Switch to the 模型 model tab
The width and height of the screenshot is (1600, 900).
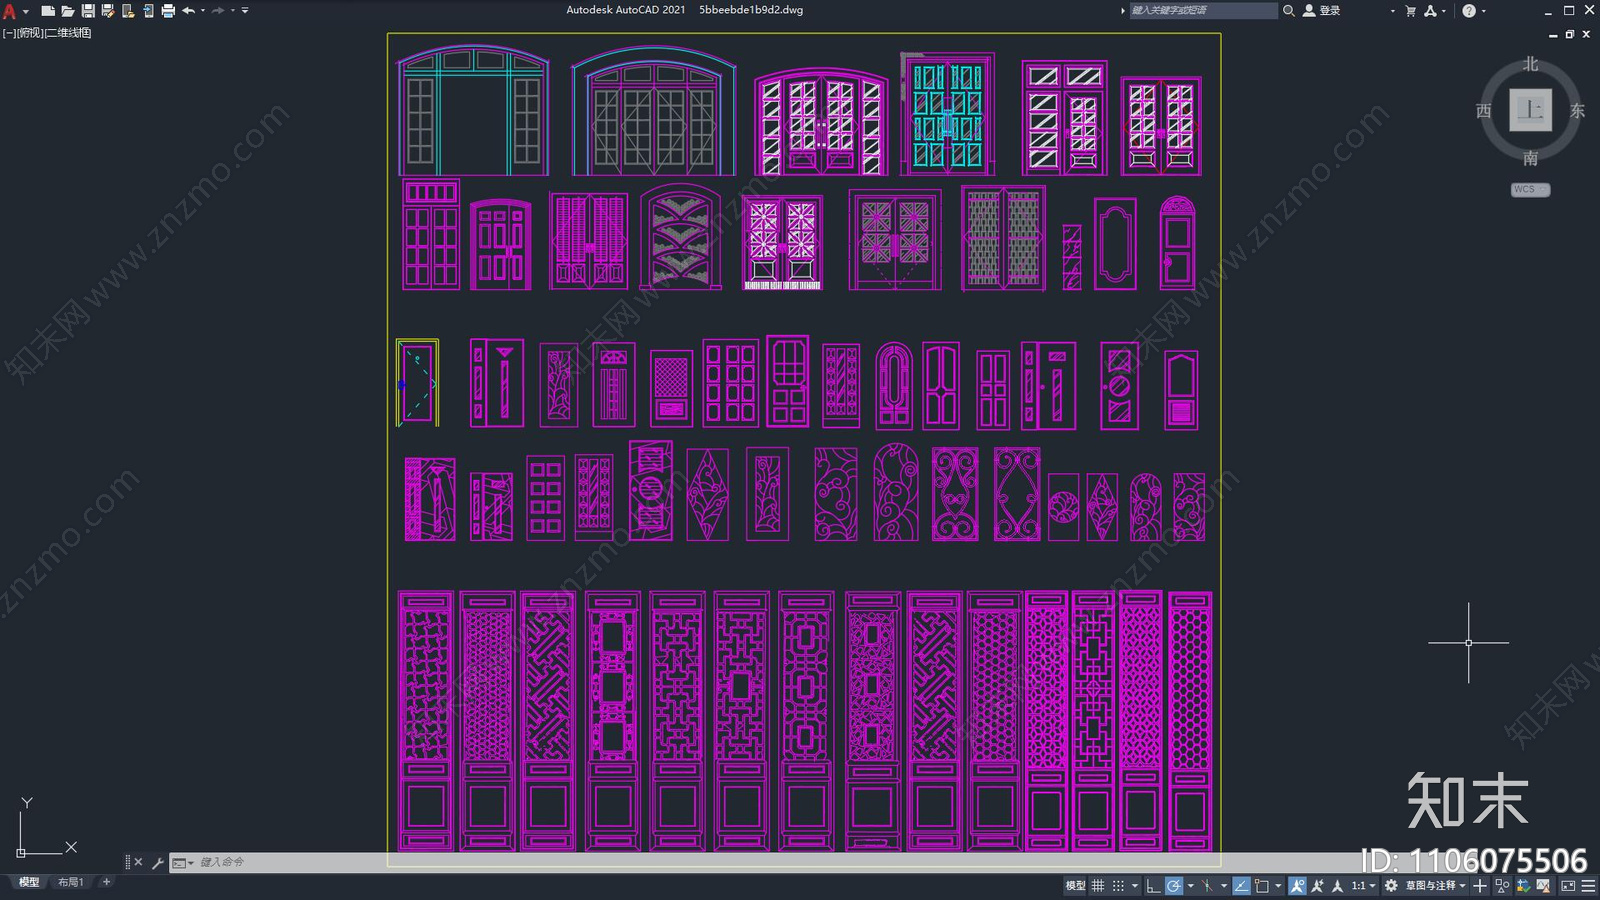(29, 882)
